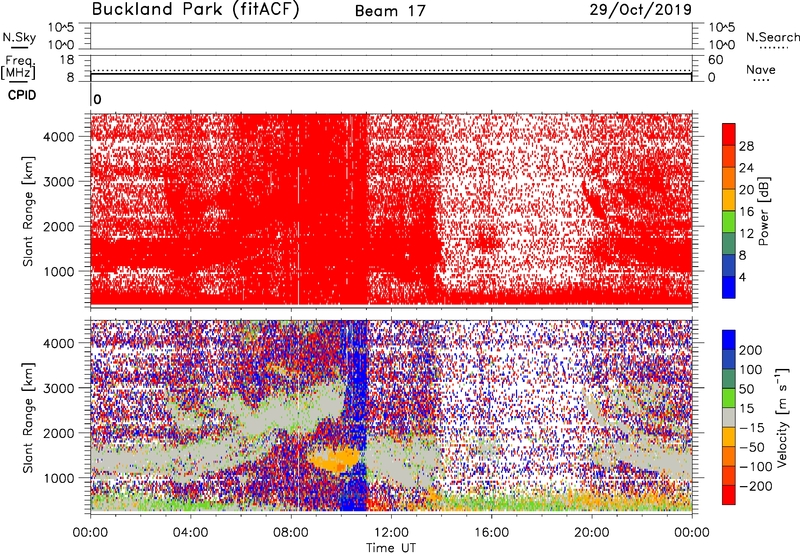This screenshot has width=800, height=554.
Task: Click the '60' Nave axis tick
Action: point(715,60)
